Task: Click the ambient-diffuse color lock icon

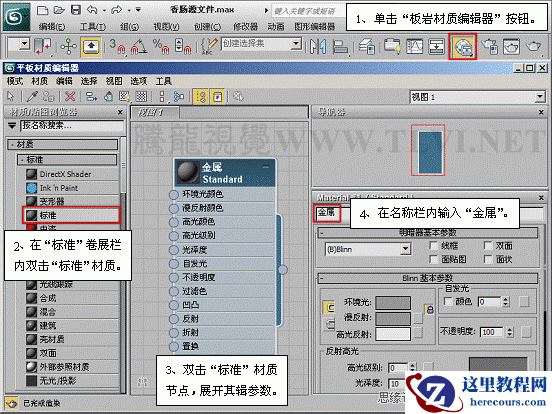Action: [x=430, y=309]
